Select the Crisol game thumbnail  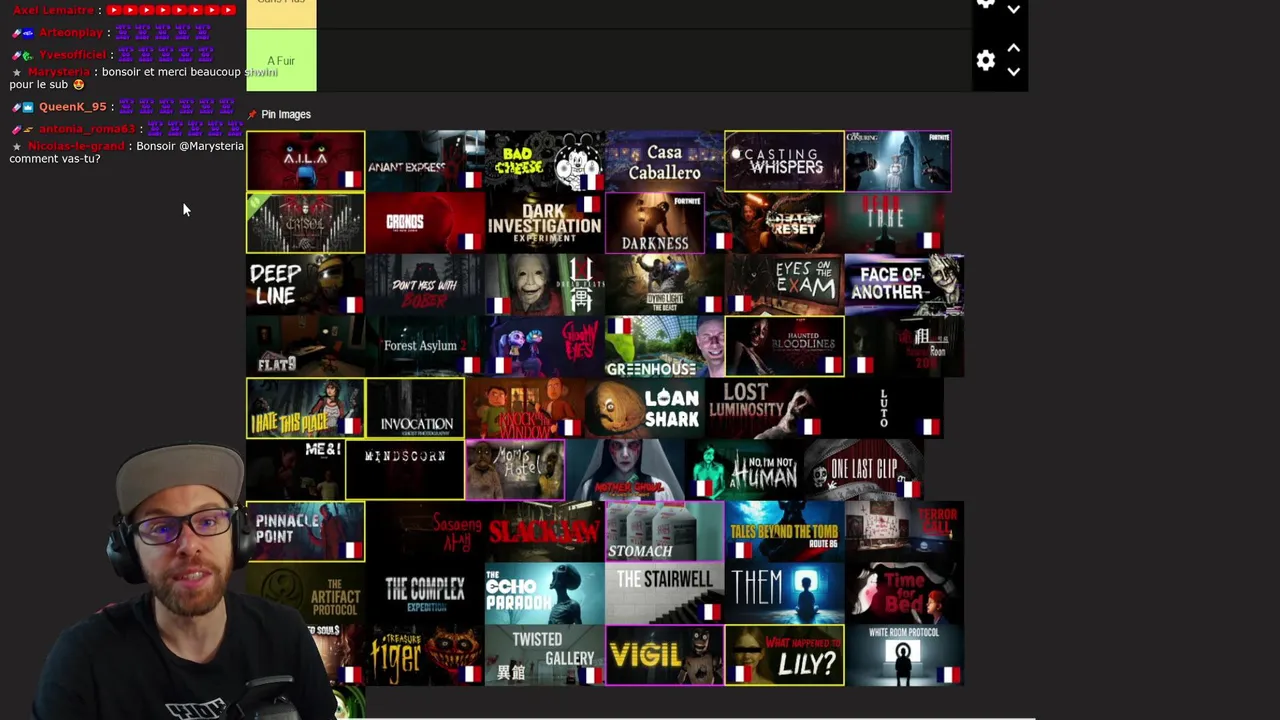click(x=305, y=222)
